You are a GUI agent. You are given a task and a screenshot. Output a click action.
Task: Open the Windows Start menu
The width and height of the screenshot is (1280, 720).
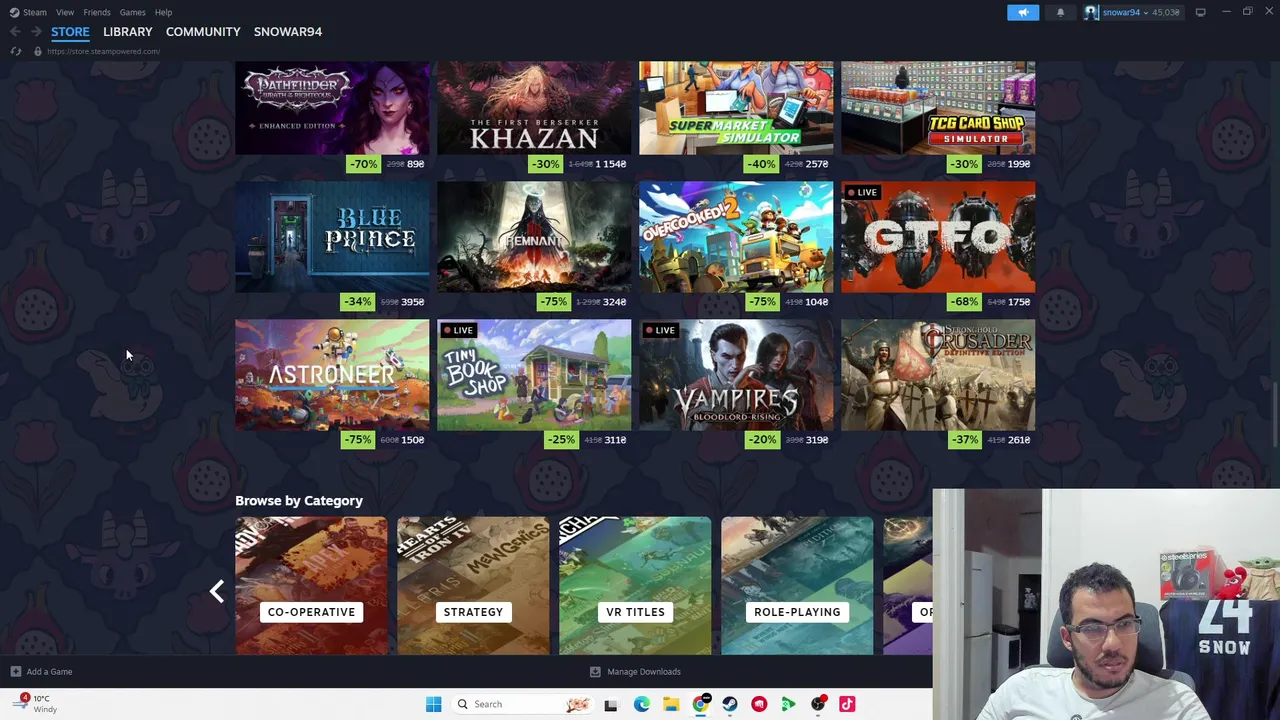[433, 704]
